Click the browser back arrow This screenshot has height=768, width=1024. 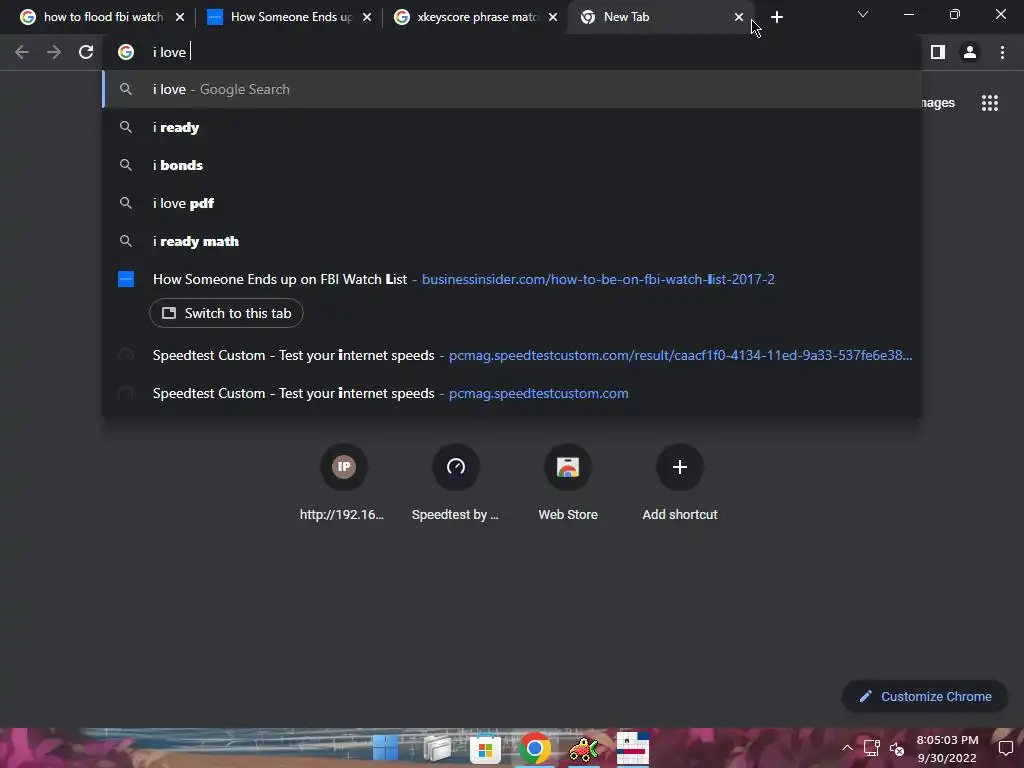(22, 52)
